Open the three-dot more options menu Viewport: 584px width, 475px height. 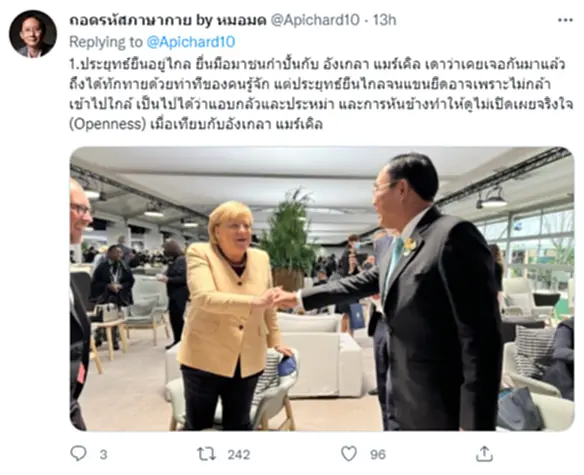click(565, 20)
